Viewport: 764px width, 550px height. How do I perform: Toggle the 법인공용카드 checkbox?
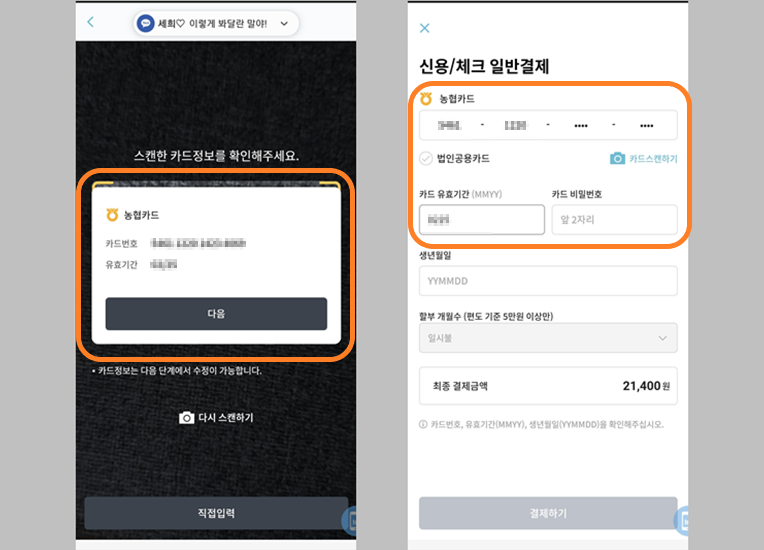[x=426, y=159]
